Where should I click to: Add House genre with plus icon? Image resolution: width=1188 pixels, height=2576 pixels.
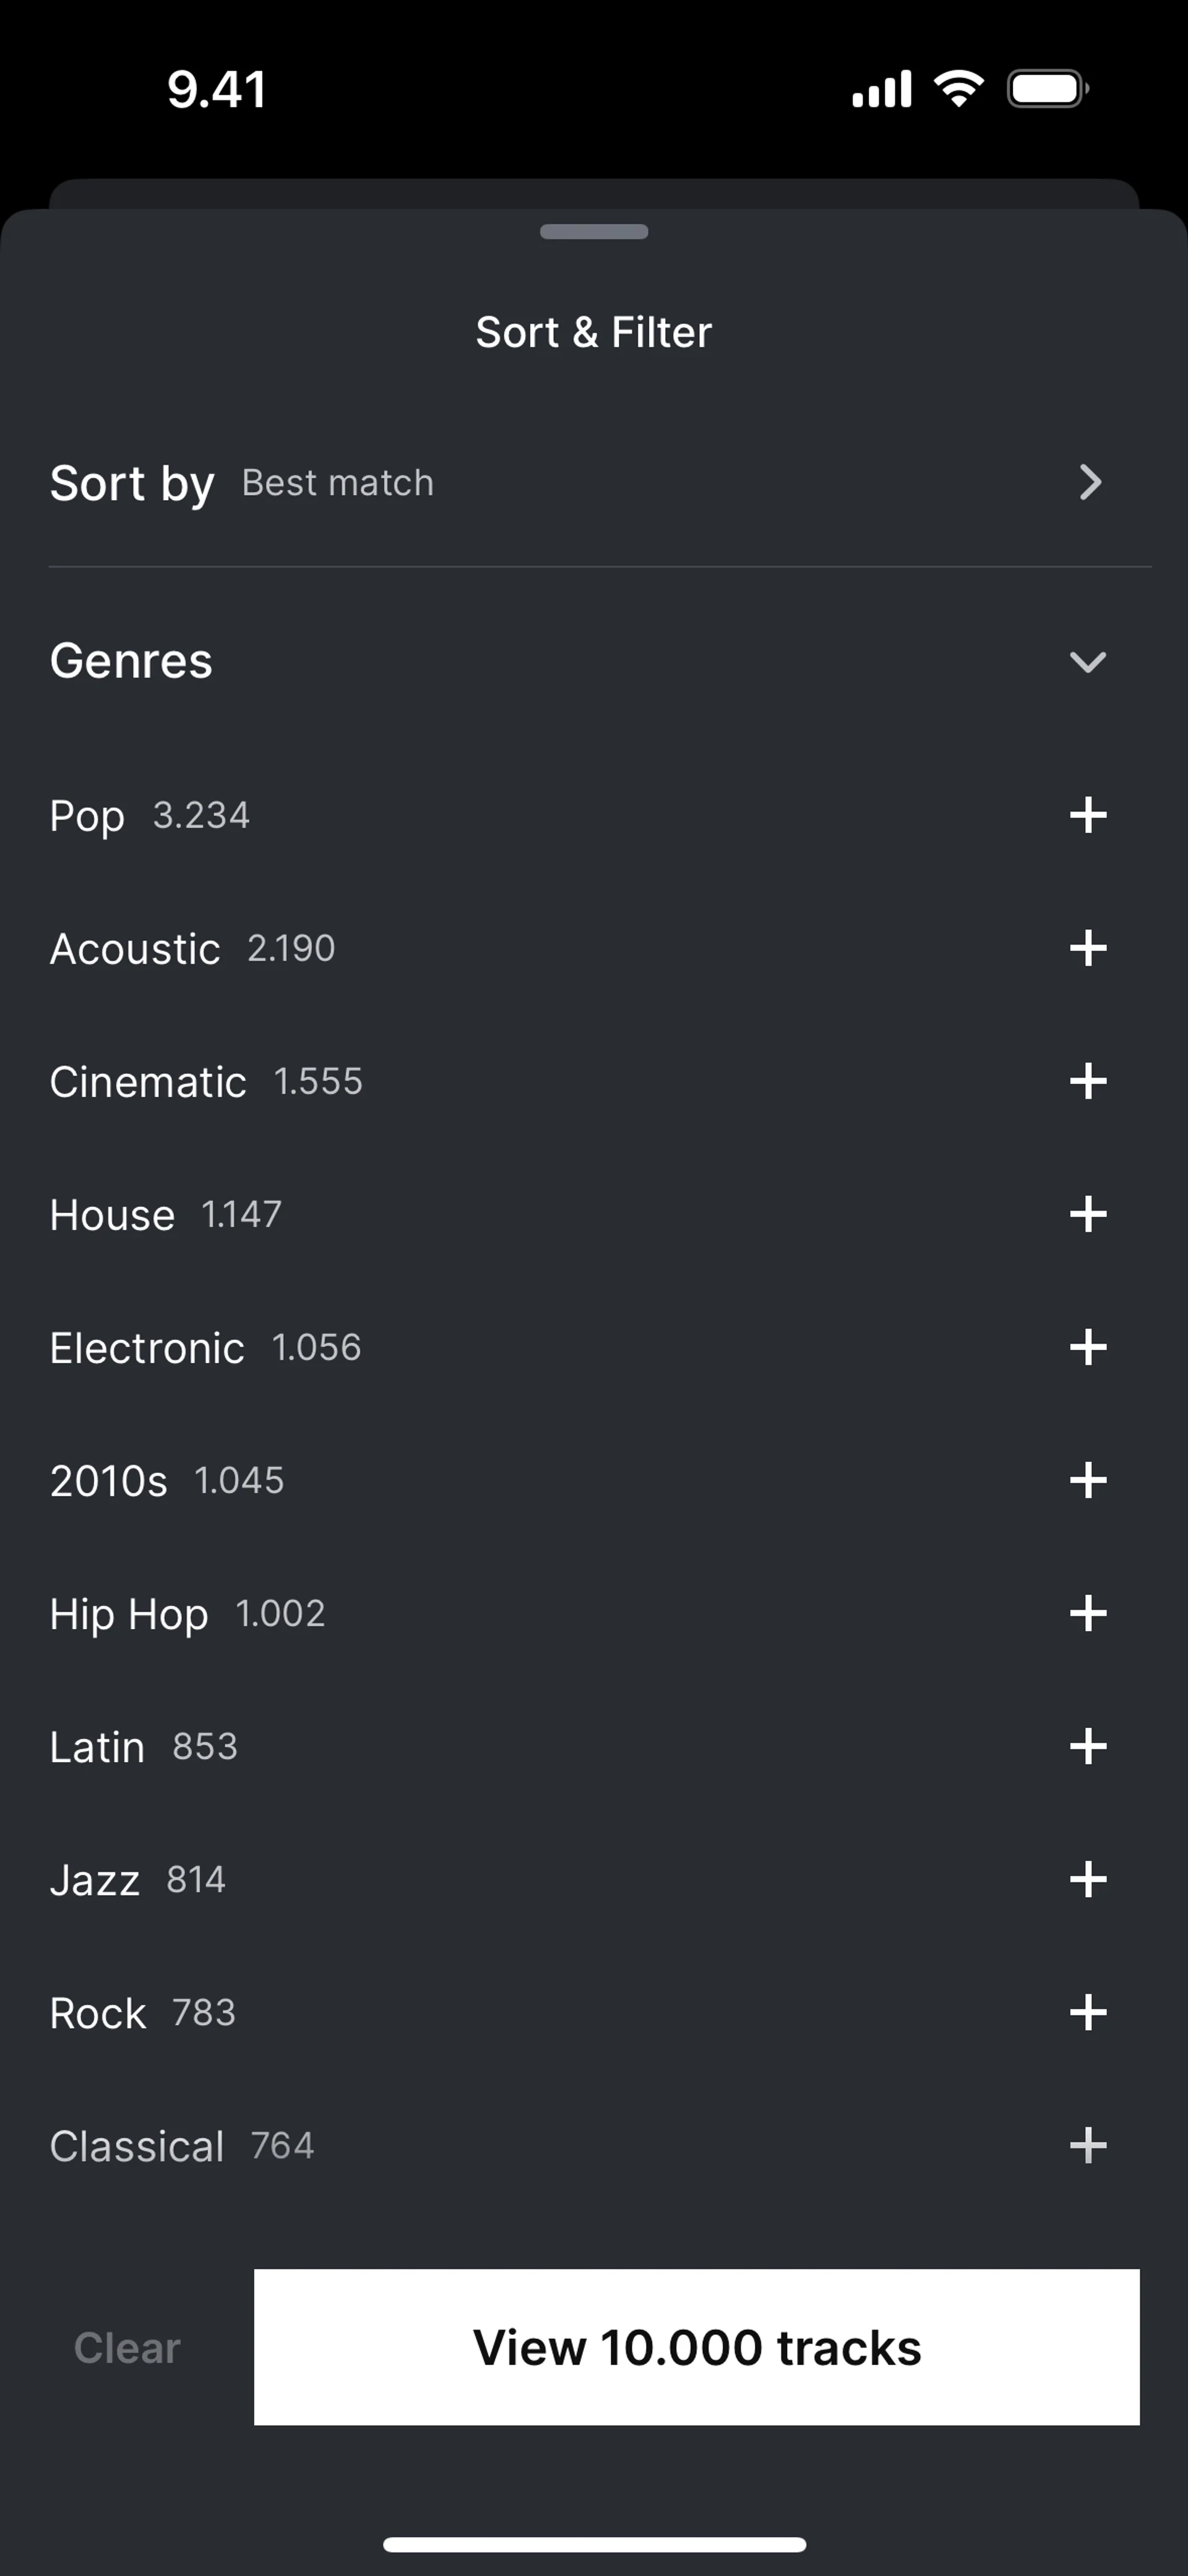pos(1087,1214)
